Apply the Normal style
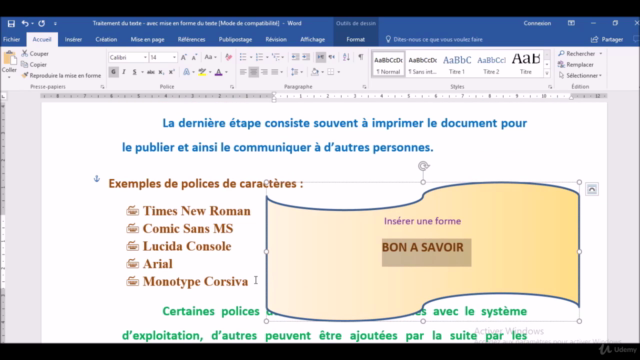 pyautogui.click(x=388, y=64)
